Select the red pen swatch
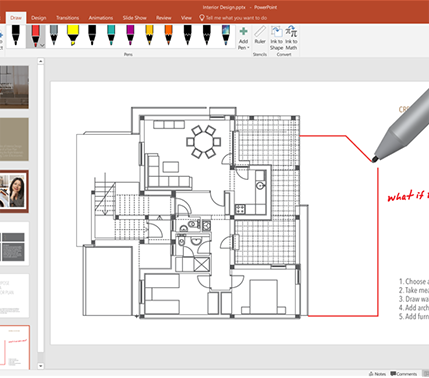 click(x=34, y=35)
